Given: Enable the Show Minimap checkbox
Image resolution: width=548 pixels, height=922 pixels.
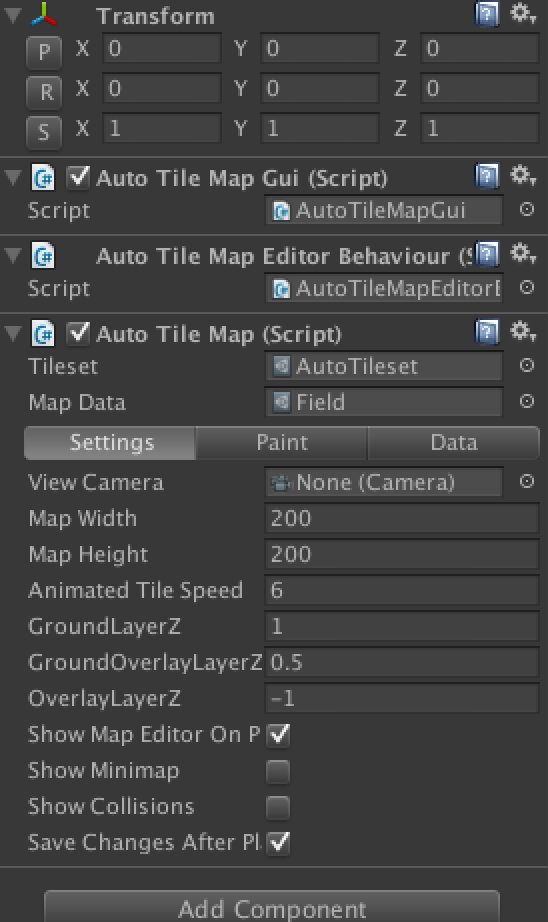Looking at the screenshot, I should pos(278,771).
